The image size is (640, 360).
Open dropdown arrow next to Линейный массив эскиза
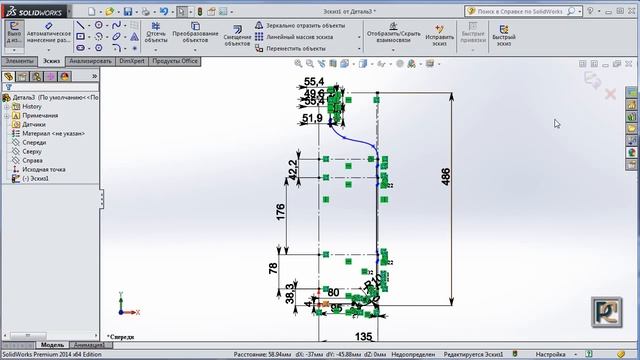pos(359,37)
